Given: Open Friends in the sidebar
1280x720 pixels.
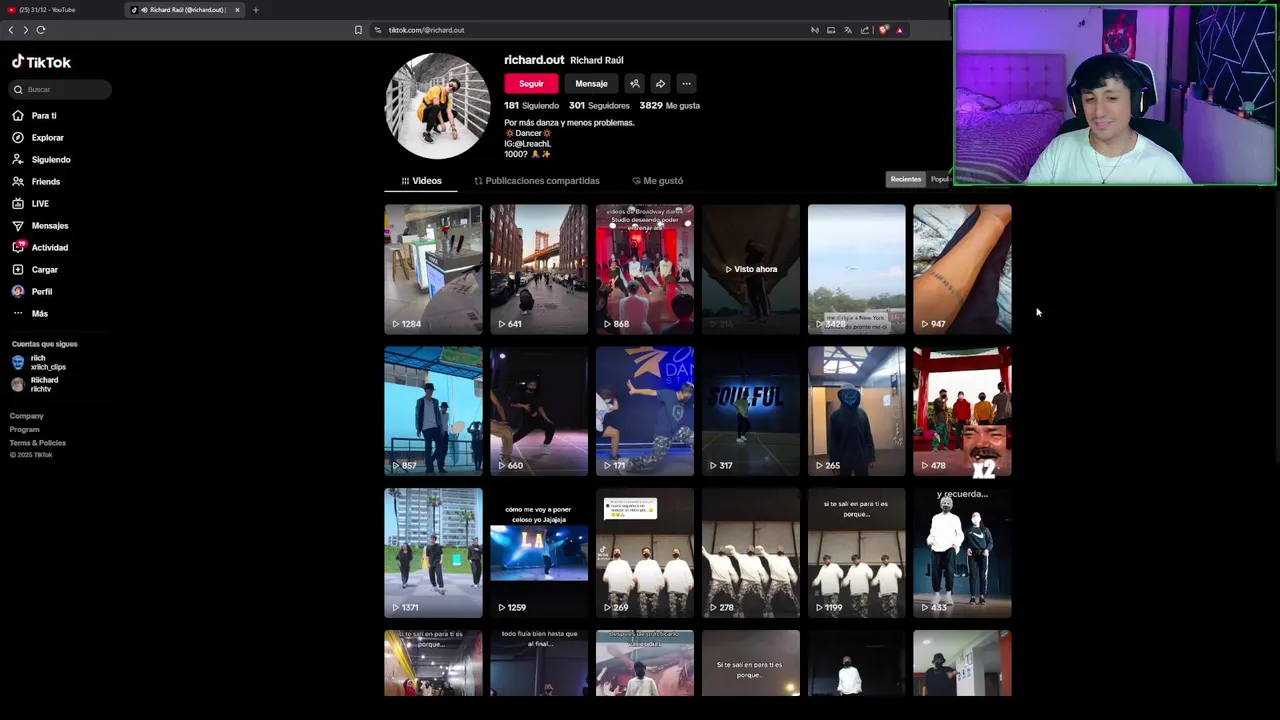Looking at the screenshot, I should click(x=36, y=181).
